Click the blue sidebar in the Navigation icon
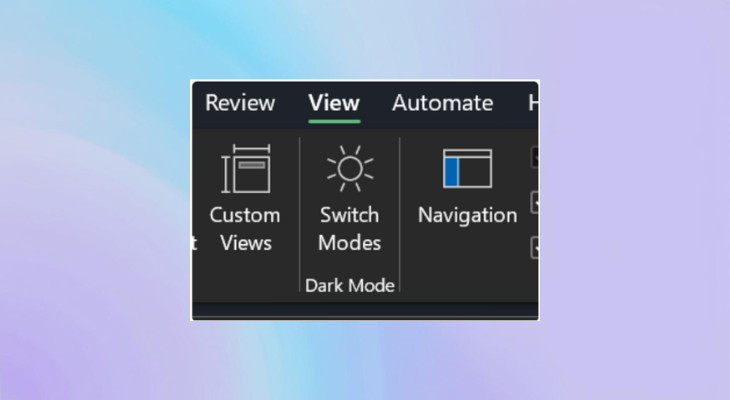 point(452,172)
